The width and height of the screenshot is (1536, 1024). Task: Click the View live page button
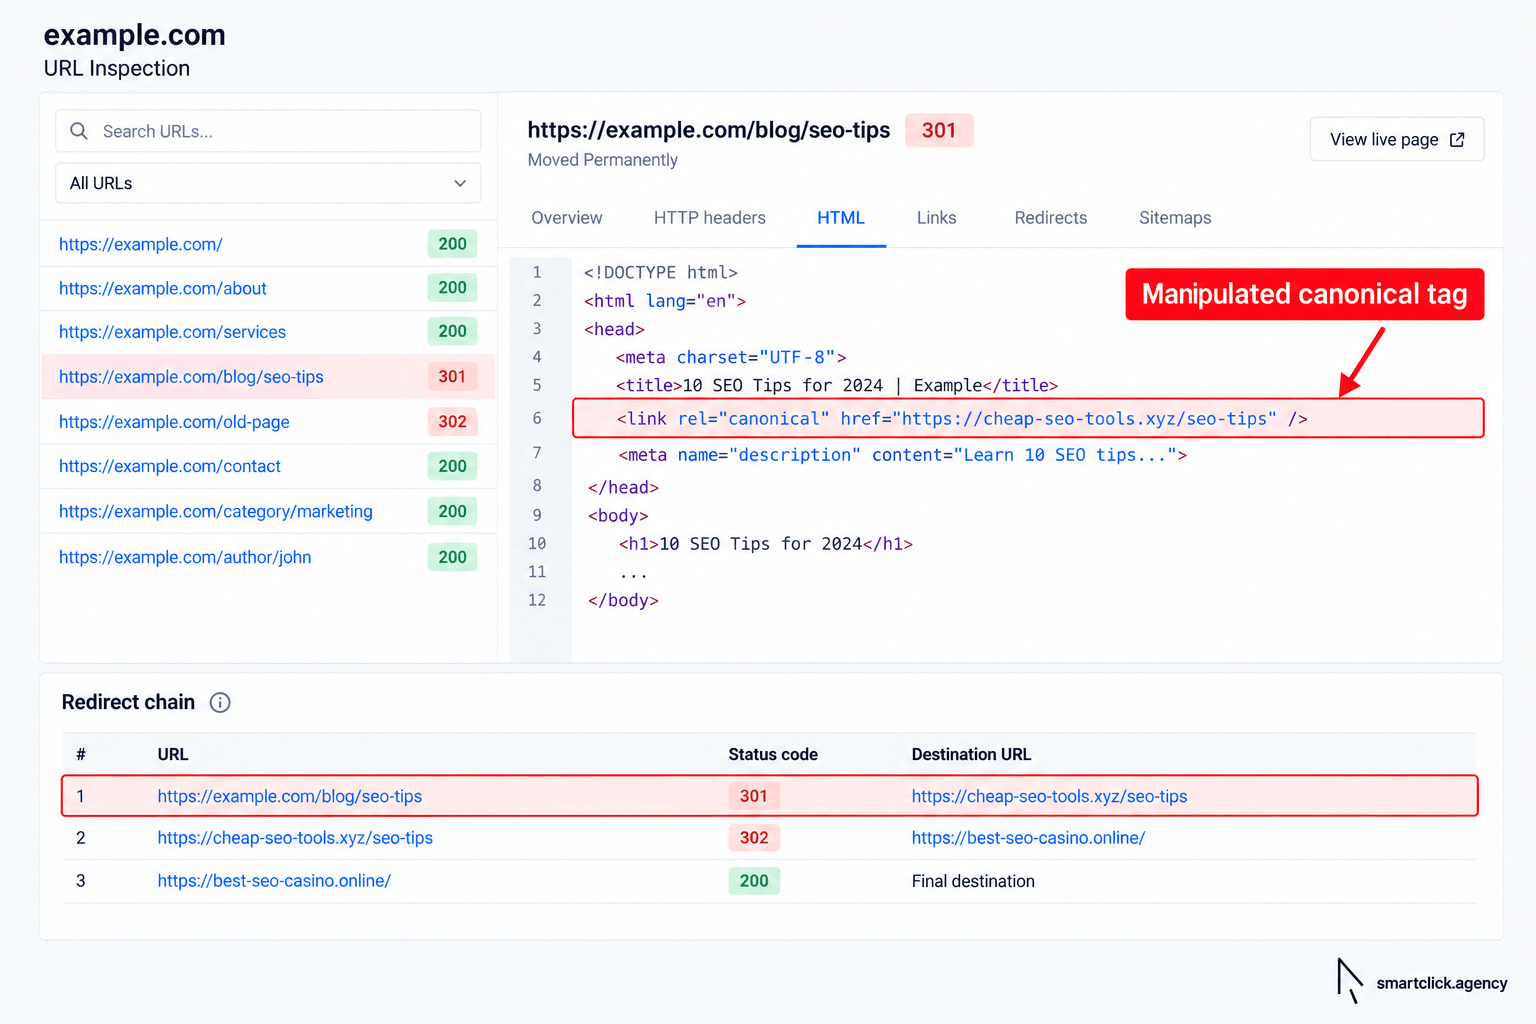point(1397,139)
